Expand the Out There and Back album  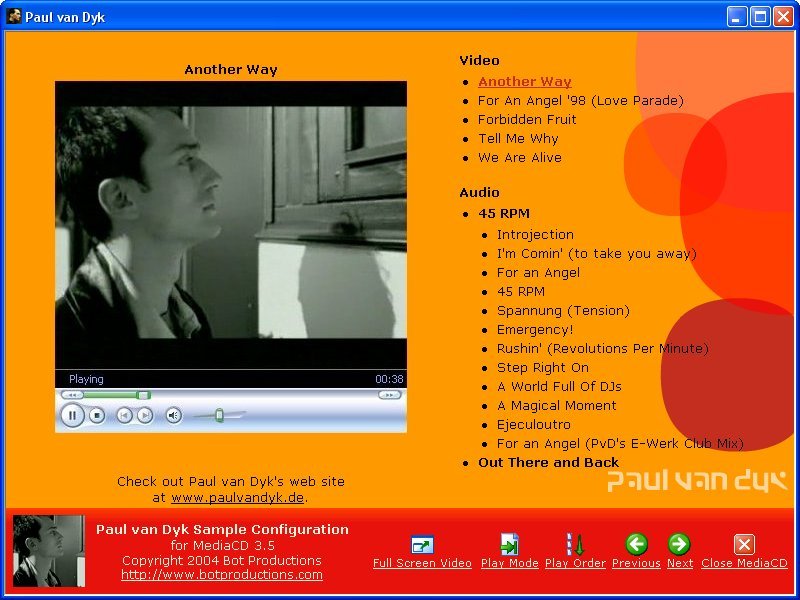point(548,463)
